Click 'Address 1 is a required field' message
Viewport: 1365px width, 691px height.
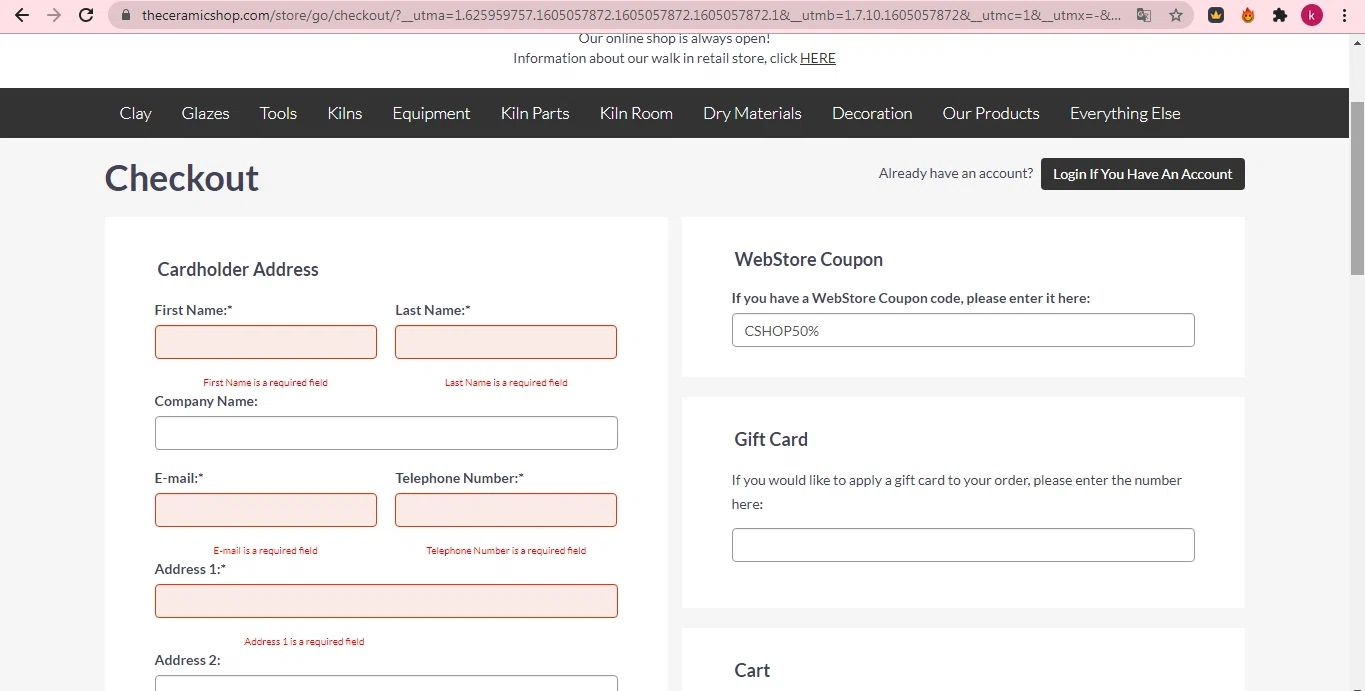[304, 642]
